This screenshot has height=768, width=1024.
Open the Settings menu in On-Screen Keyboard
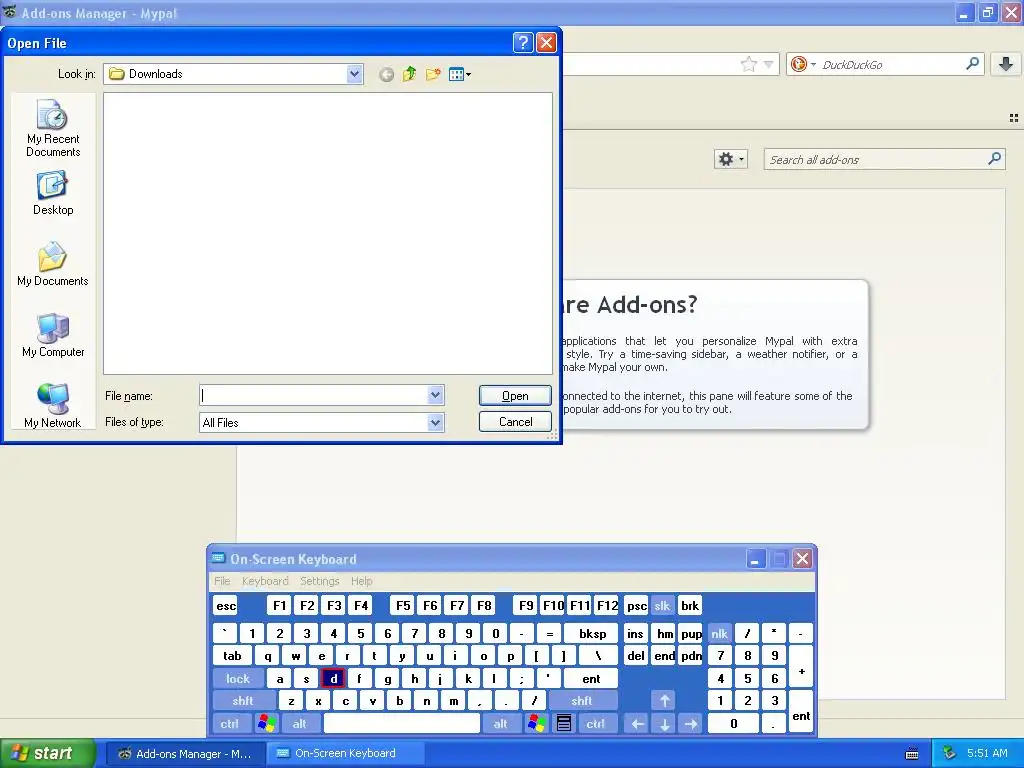click(320, 581)
